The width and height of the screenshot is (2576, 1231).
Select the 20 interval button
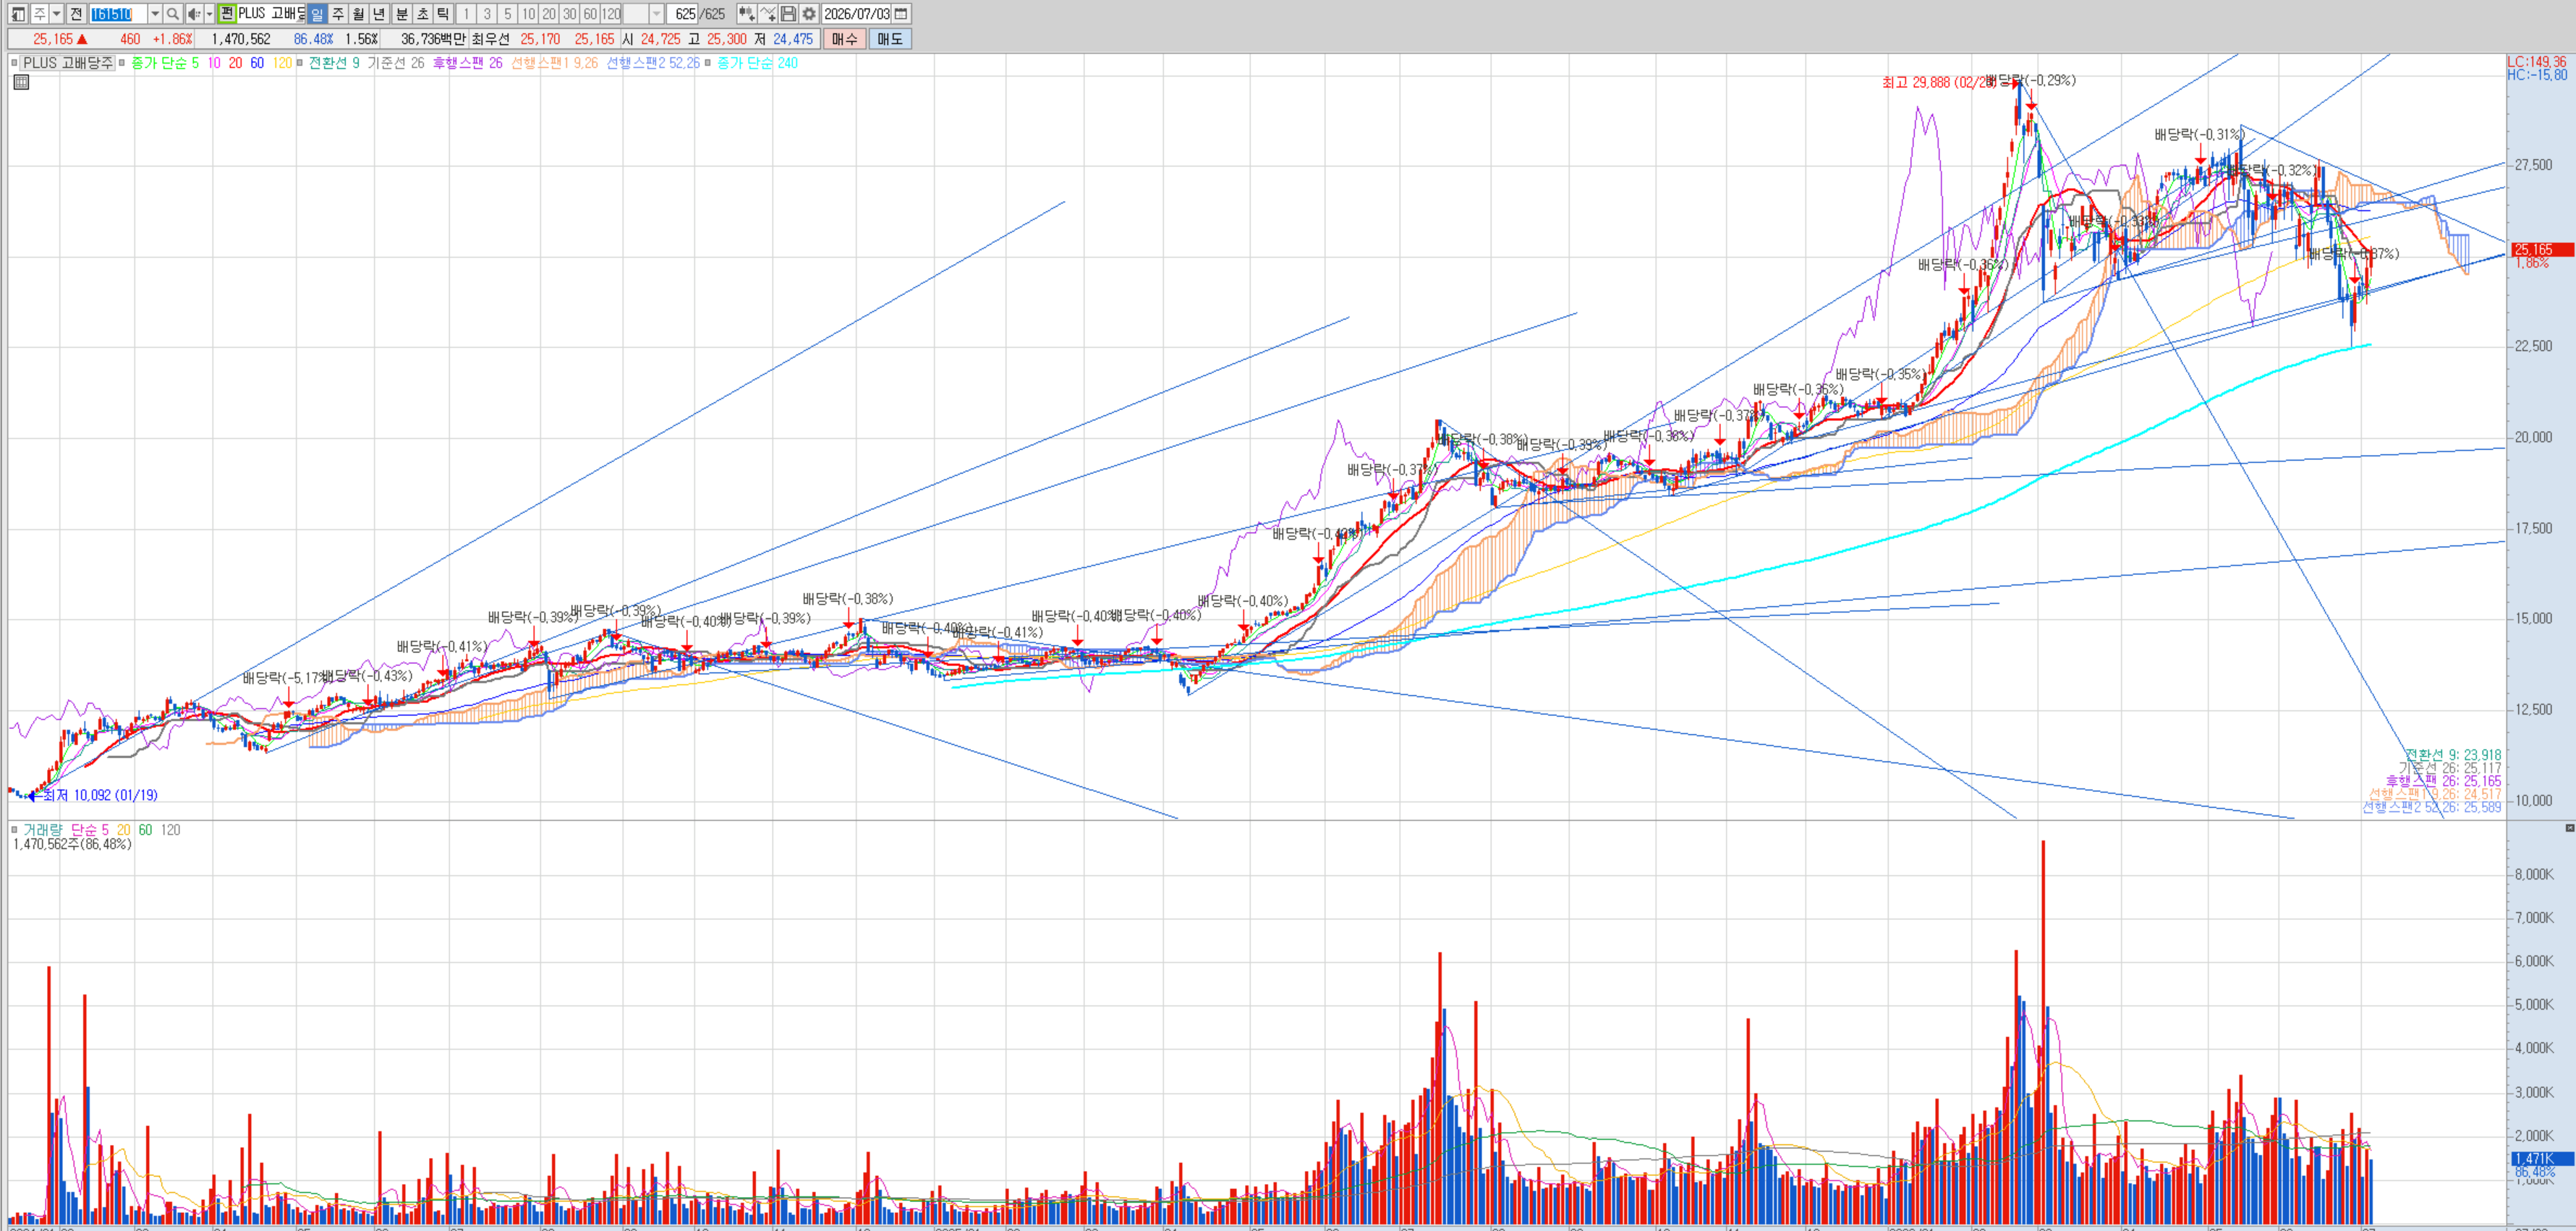(549, 14)
